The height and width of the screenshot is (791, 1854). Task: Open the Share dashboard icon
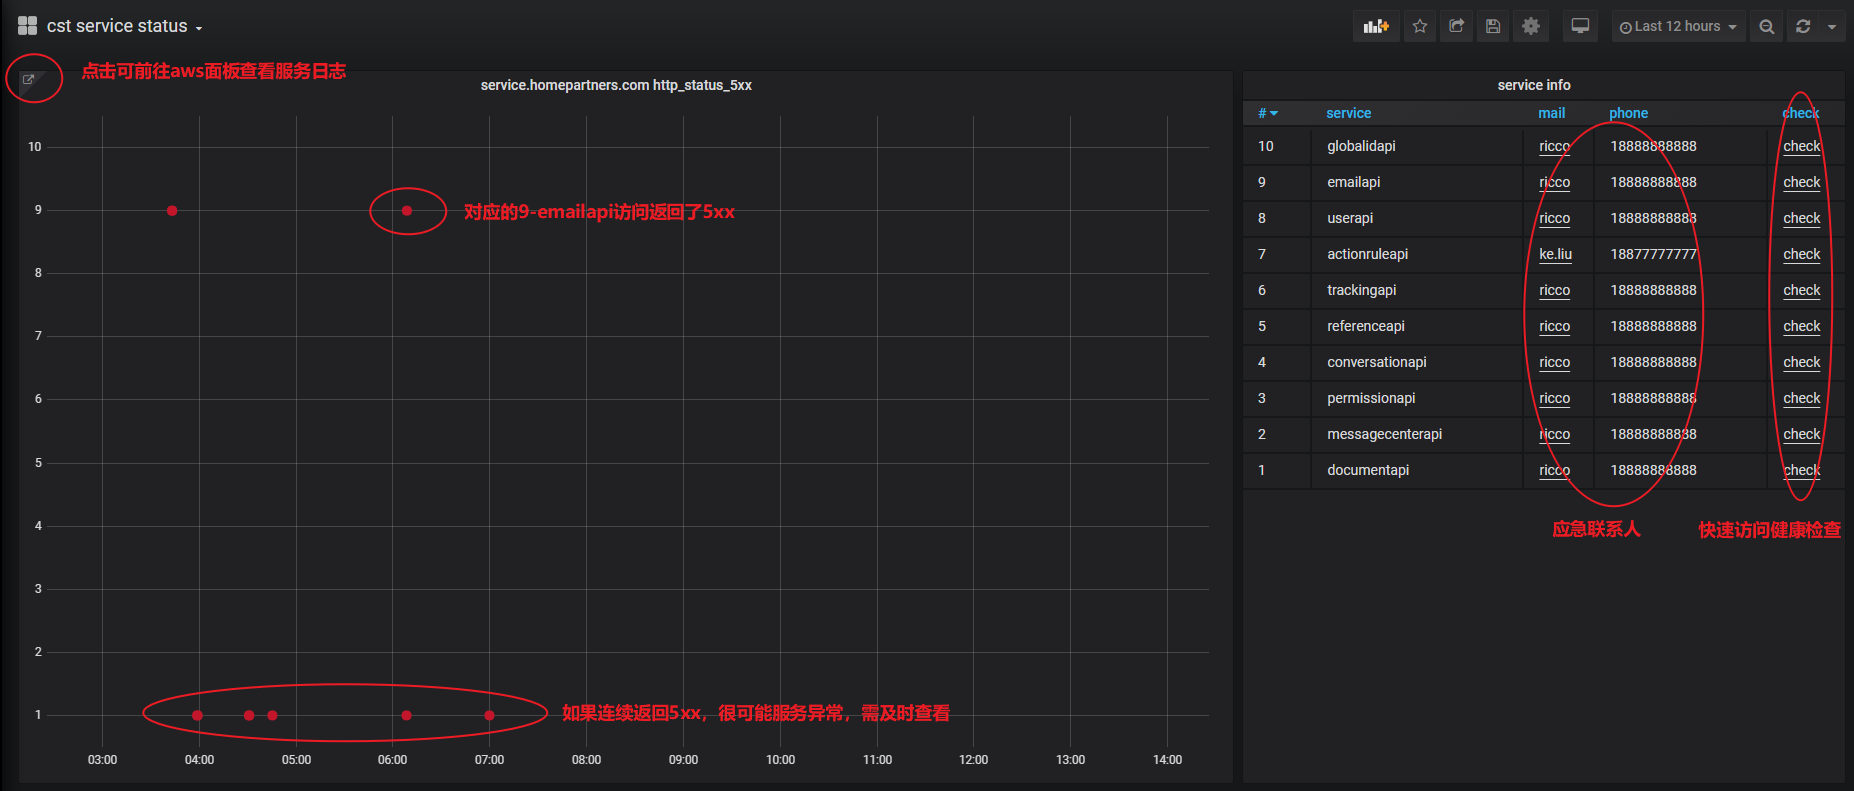1457,27
